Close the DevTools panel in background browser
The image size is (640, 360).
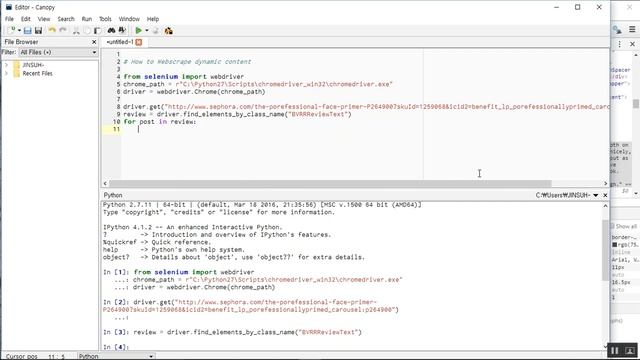click(632, 44)
